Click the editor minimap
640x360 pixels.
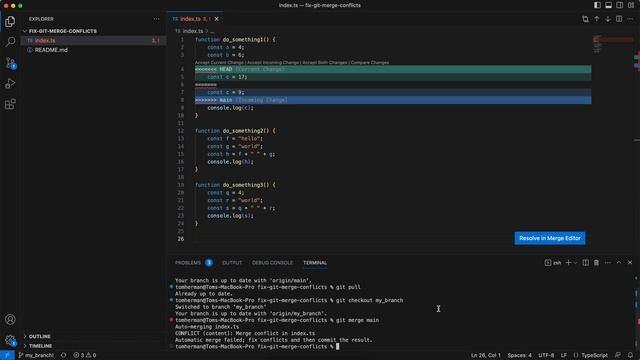613,45
